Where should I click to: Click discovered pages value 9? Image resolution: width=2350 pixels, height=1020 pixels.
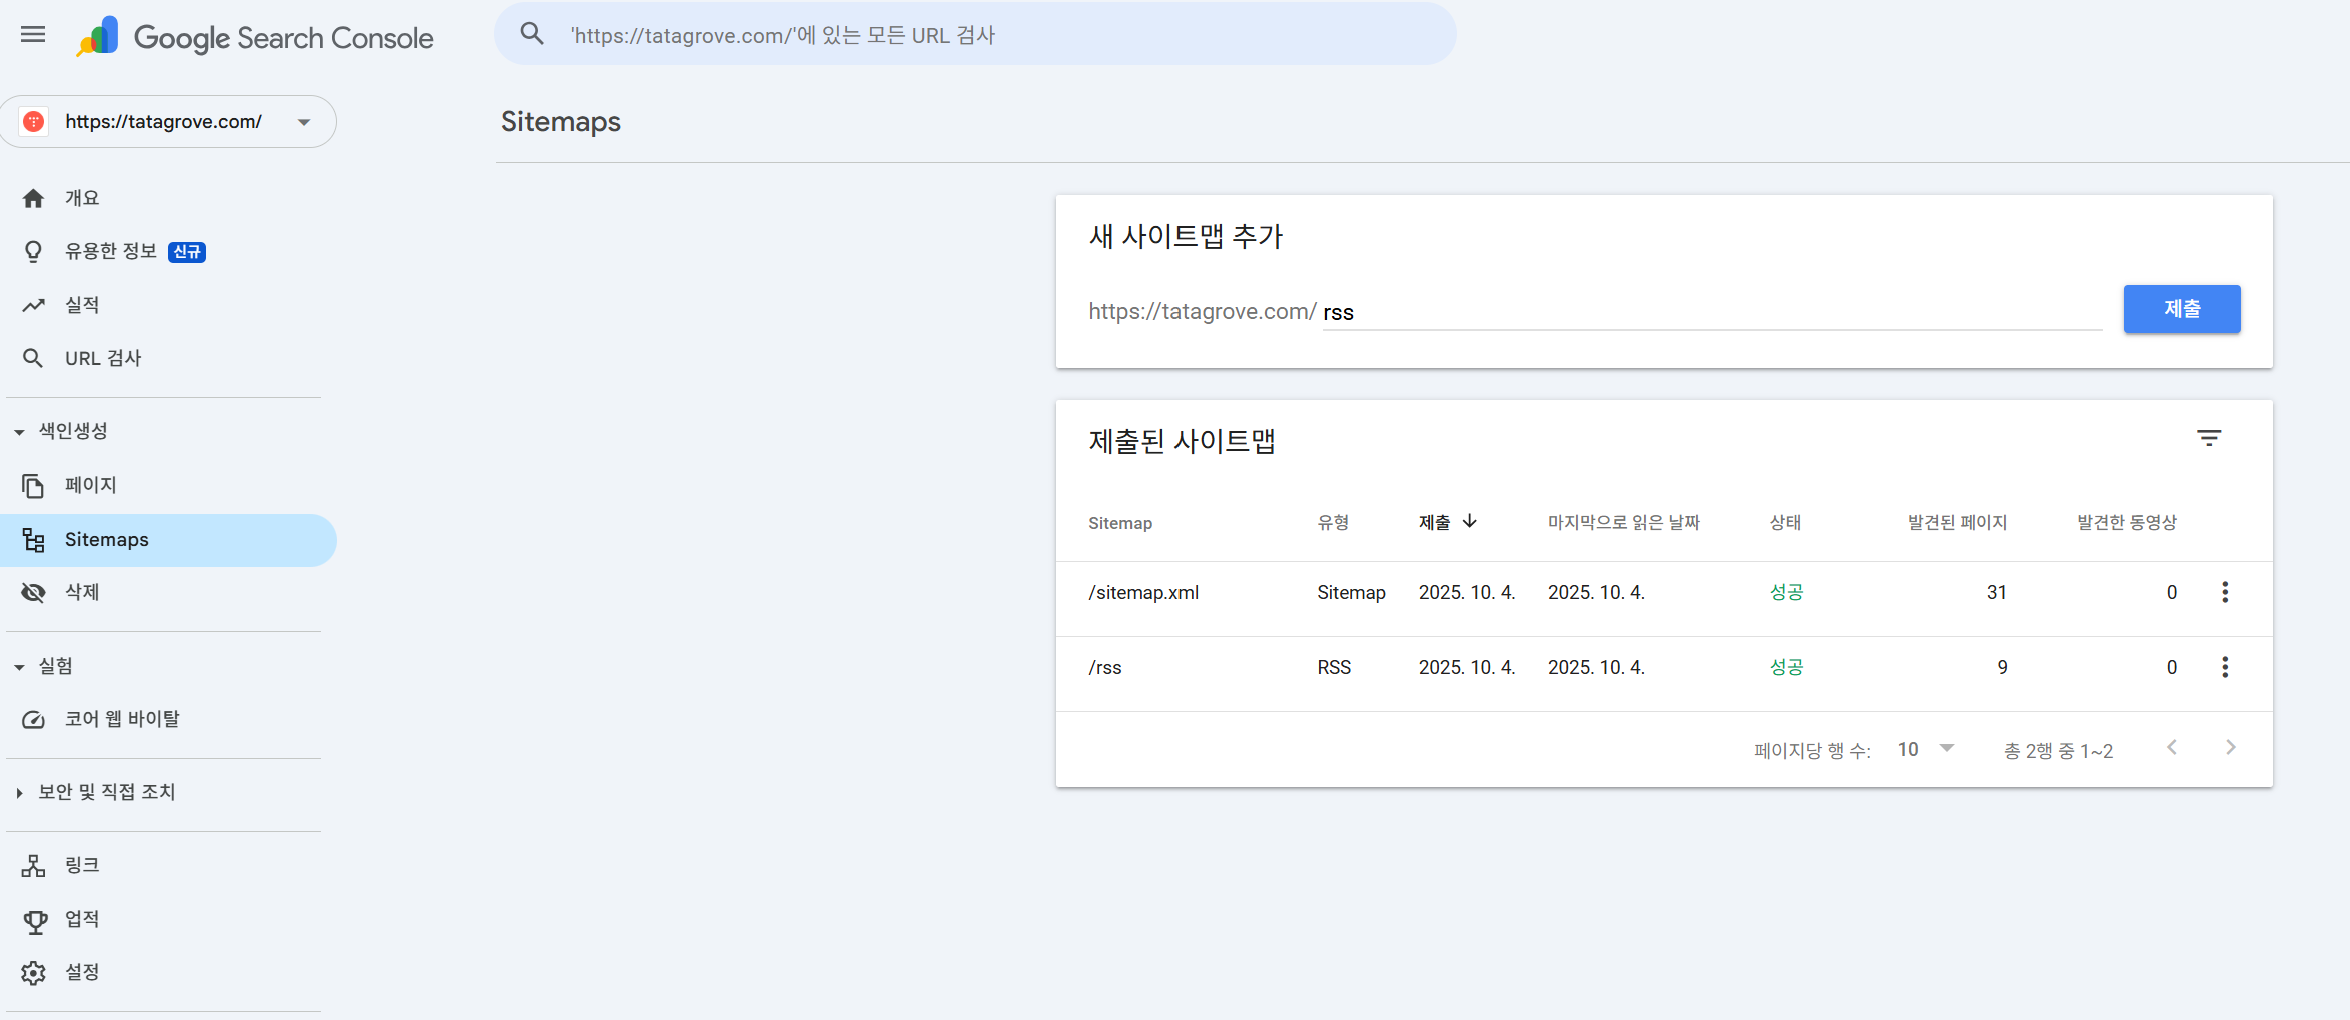pyautogui.click(x=2002, y=667)
